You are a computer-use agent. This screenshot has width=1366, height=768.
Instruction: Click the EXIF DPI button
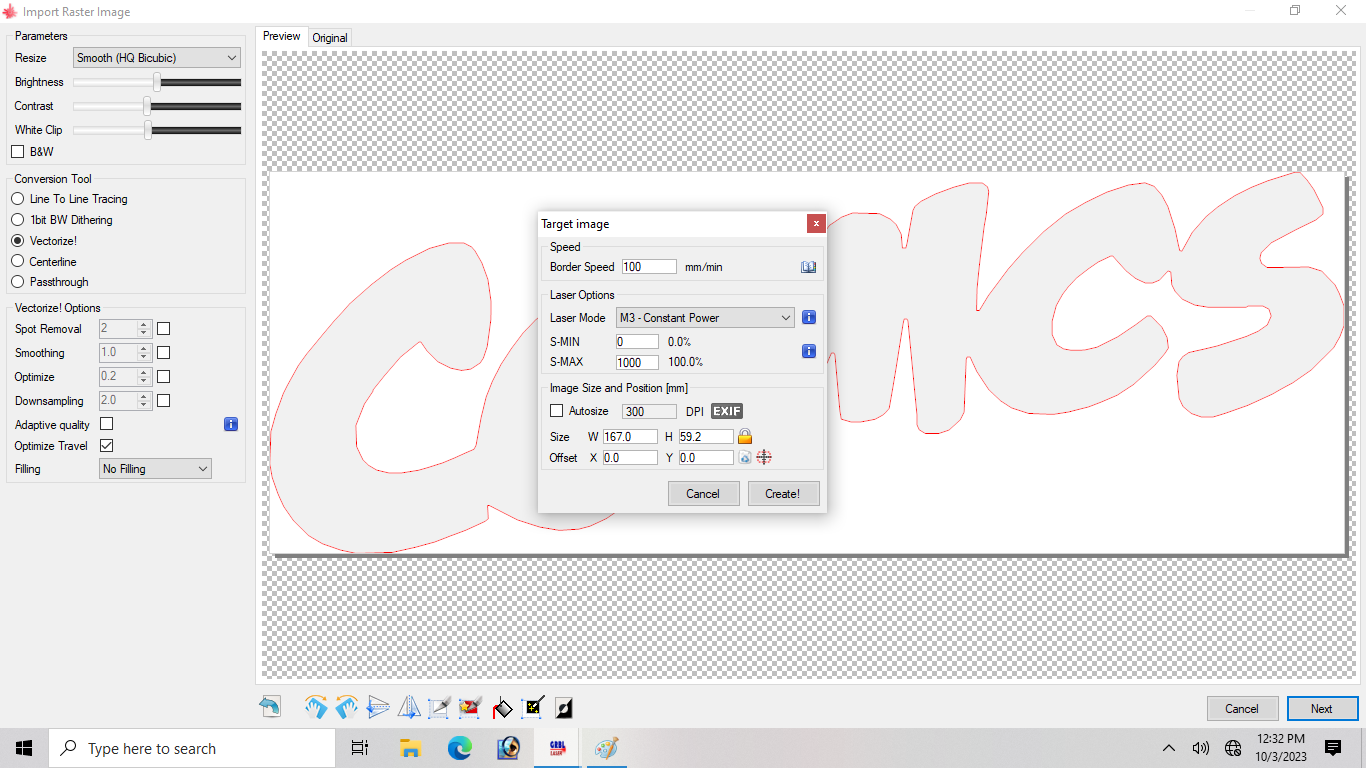tap(727, 411)
